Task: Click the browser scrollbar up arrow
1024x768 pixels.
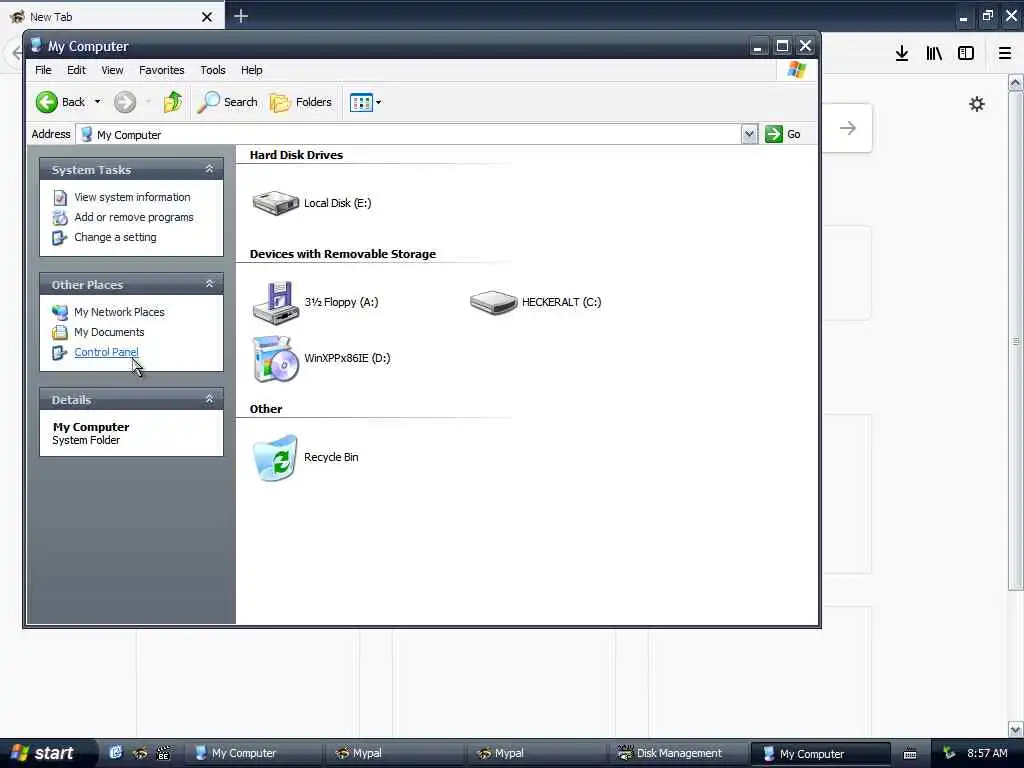Action: pyautogui.click(x=1016, y=83)
